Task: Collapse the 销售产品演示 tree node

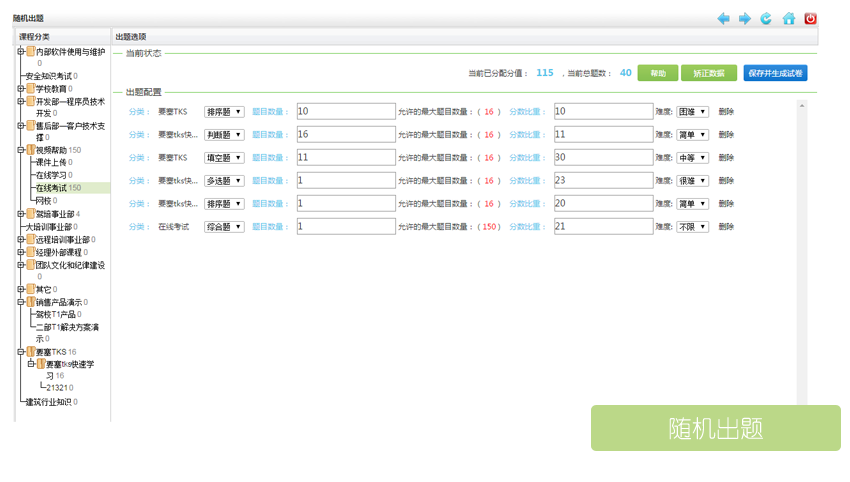Action: tap(20, 302)
